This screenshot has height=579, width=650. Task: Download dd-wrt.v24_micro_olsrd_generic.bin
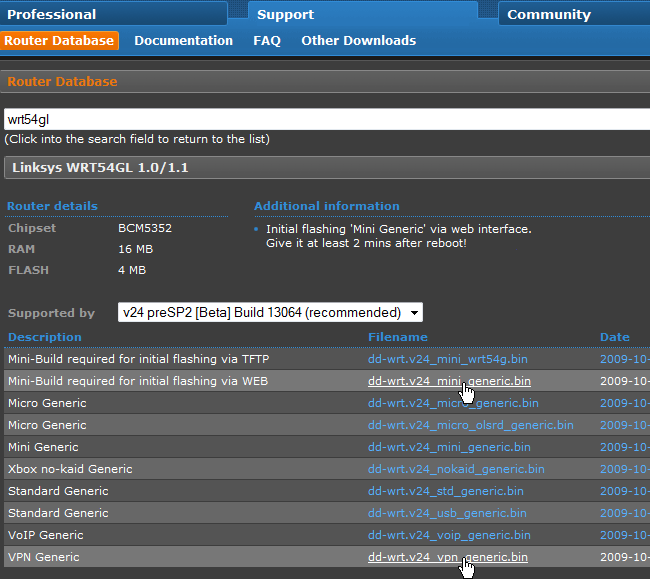[471, 425]
